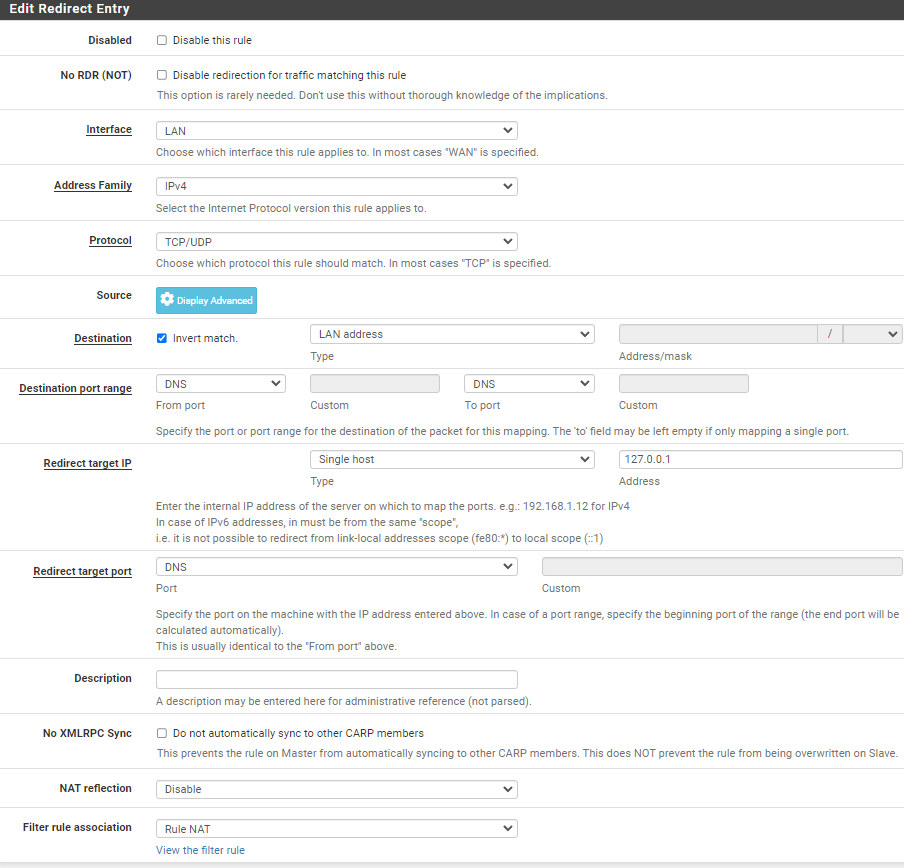Image resolution: width=904 pixels, height=868 pixels.
Task: Open the Protocol TCP/UDP dropdown
Action: [x=336, y=241]
